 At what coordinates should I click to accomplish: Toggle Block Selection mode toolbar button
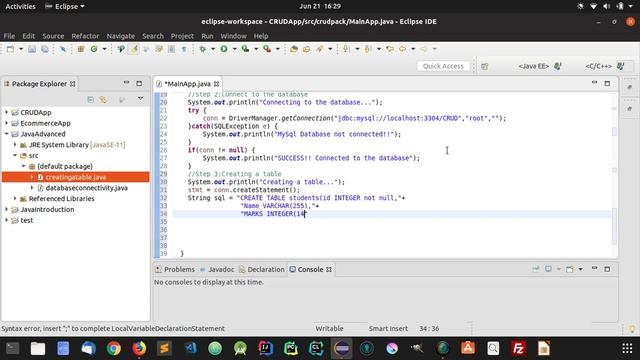pyautogui.click(x=171, y=49)
